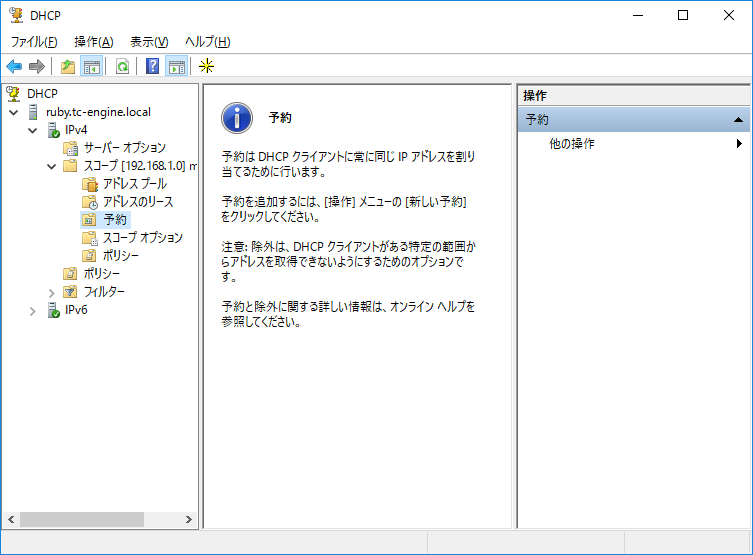Collapse the スコープ [192.168.1.0] node
Viewport: 753px width, 555px height.
51,167
